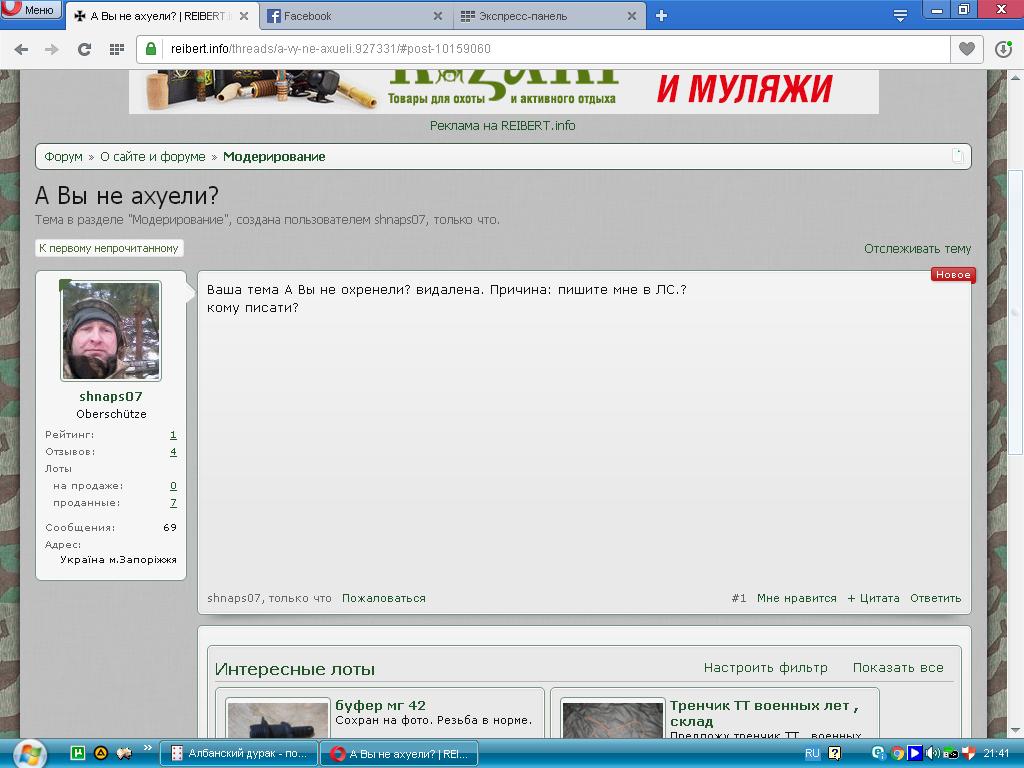1024x768 pixels.
Task: Open a new browser tab
Action: pyautogui.click(x=661, y=16)
